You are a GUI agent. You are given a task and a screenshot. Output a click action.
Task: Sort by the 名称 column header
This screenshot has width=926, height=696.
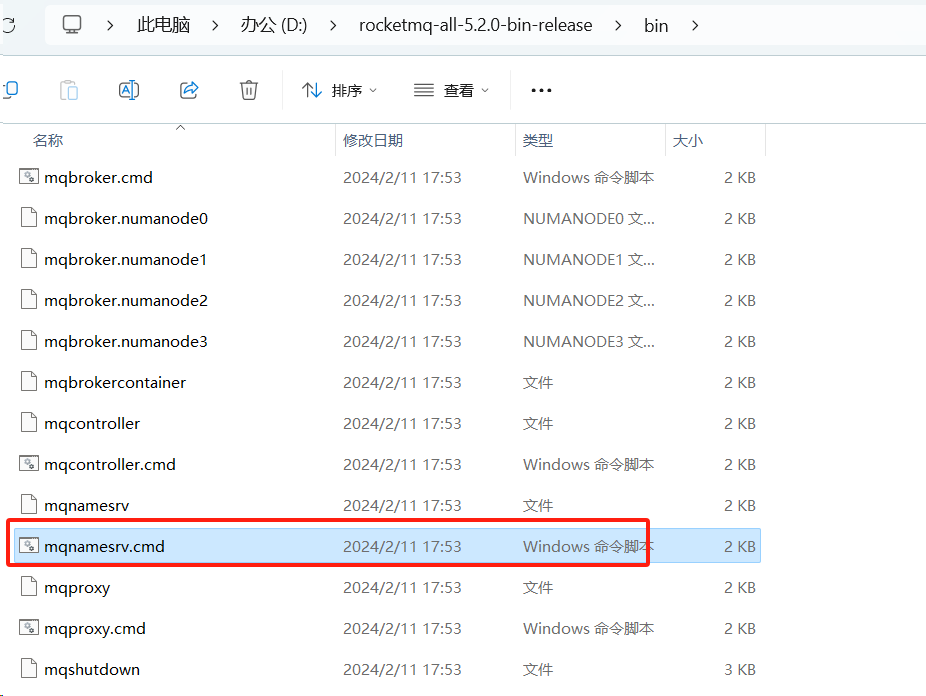coord(48,140)
